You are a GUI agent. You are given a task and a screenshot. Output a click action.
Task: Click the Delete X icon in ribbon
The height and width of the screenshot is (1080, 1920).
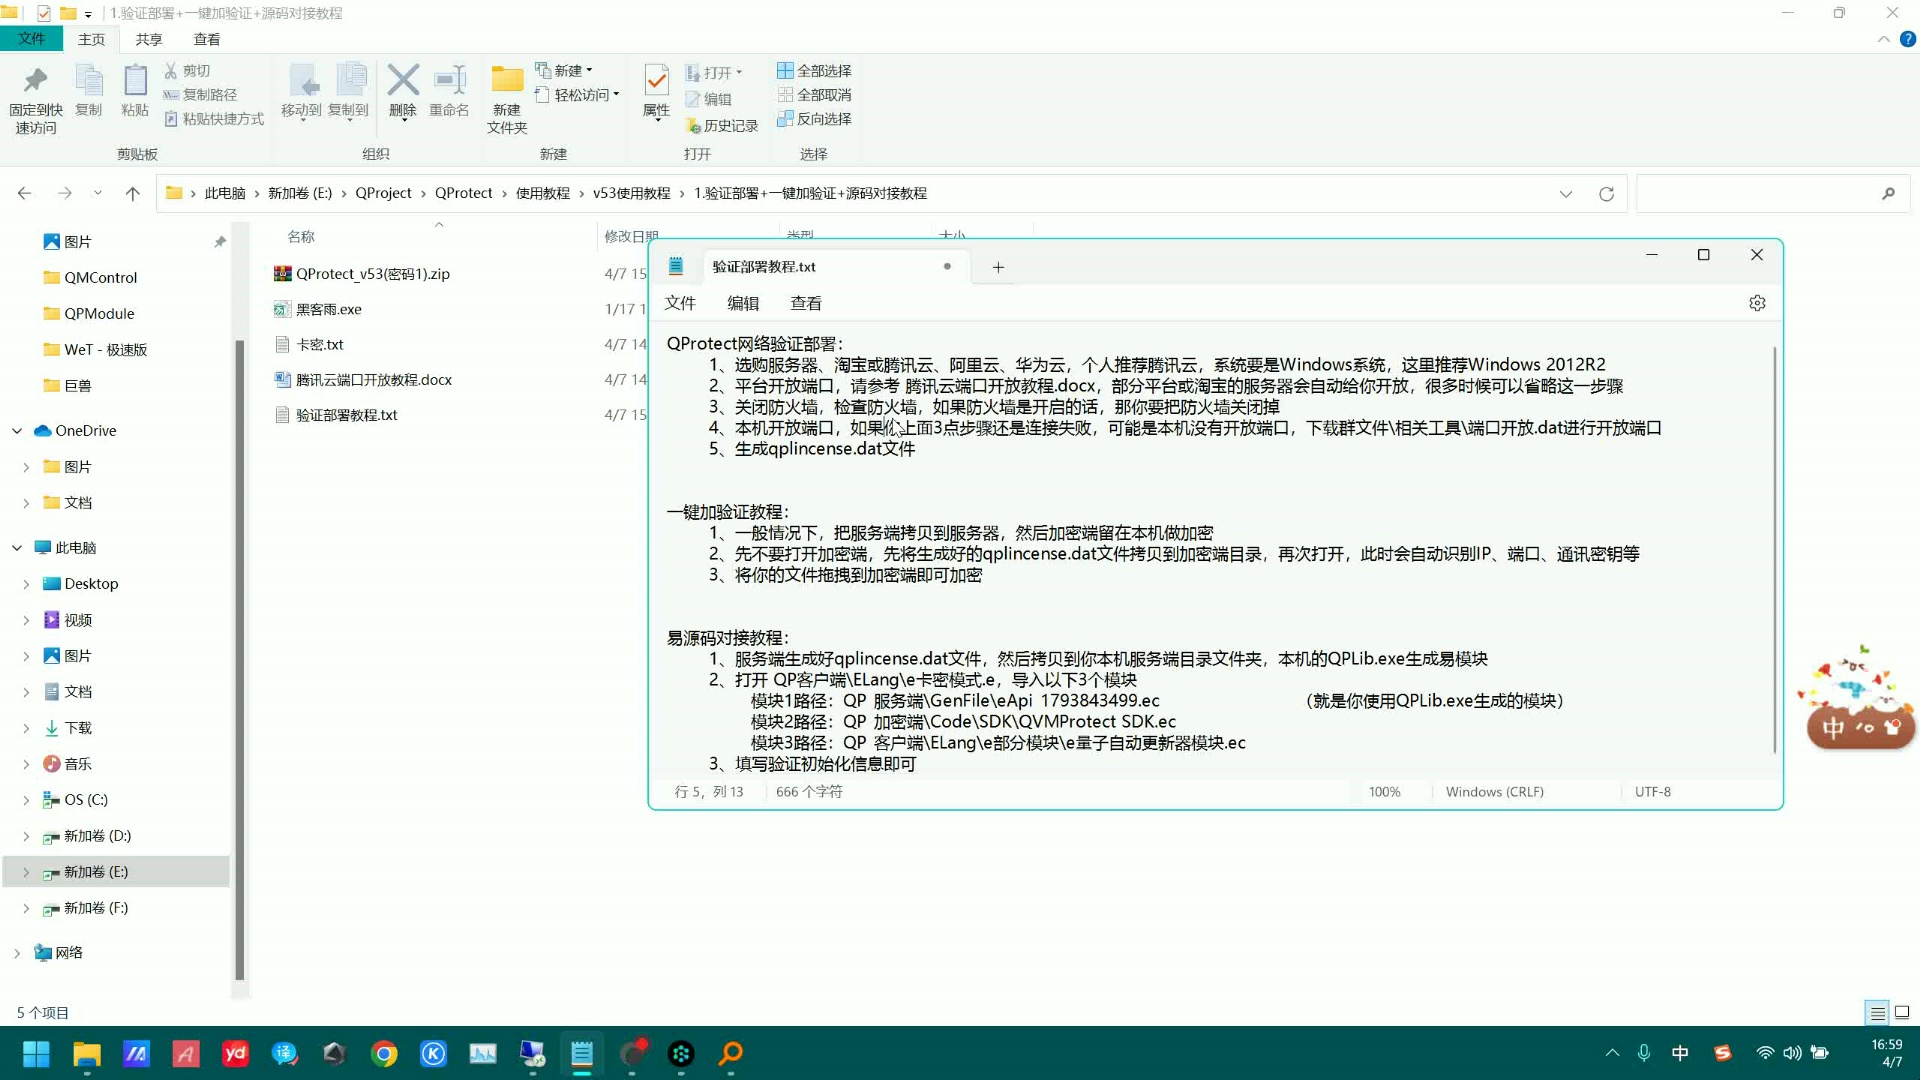(x=403, y=80)
